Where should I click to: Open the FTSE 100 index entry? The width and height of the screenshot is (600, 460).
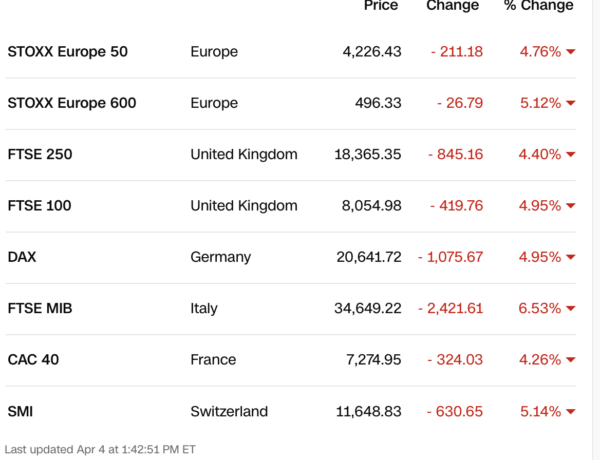click(39, 206)
